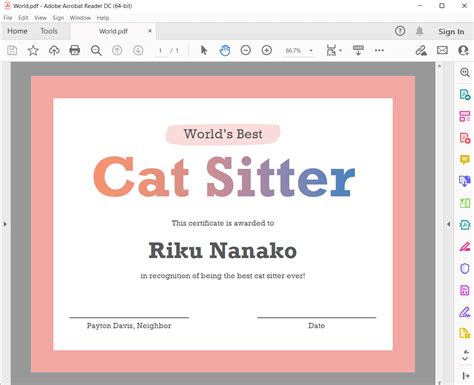This screenshot has width=474, height=385.
Task: Open the fit page options tool
Action: [333, 50]
